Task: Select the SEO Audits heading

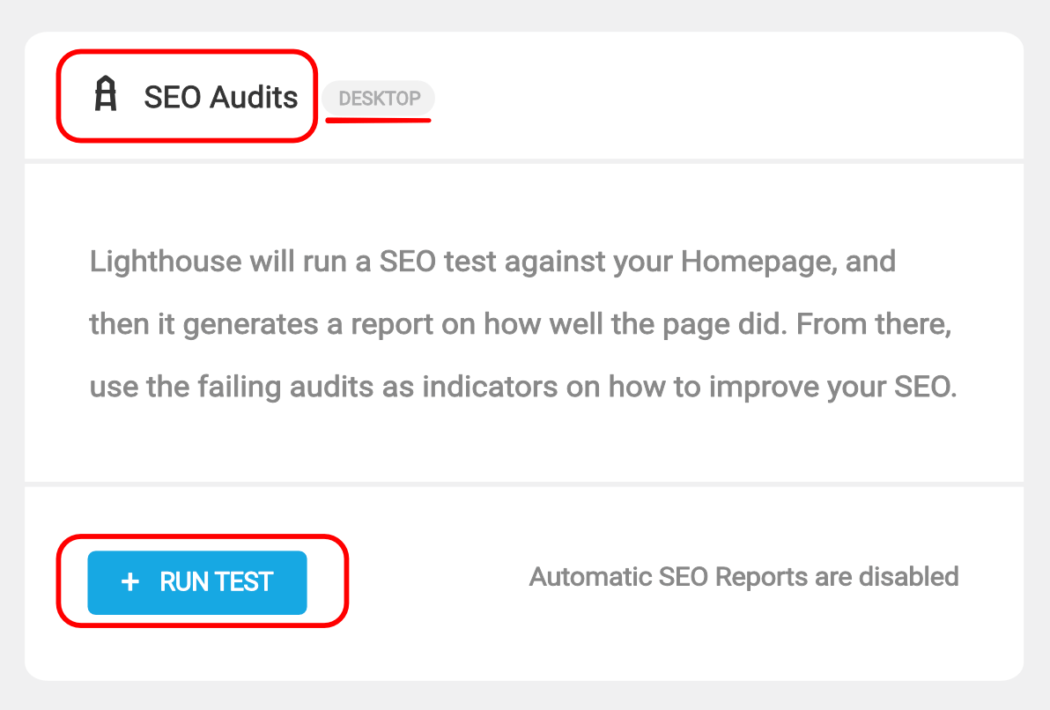Action: coord(221,97)
